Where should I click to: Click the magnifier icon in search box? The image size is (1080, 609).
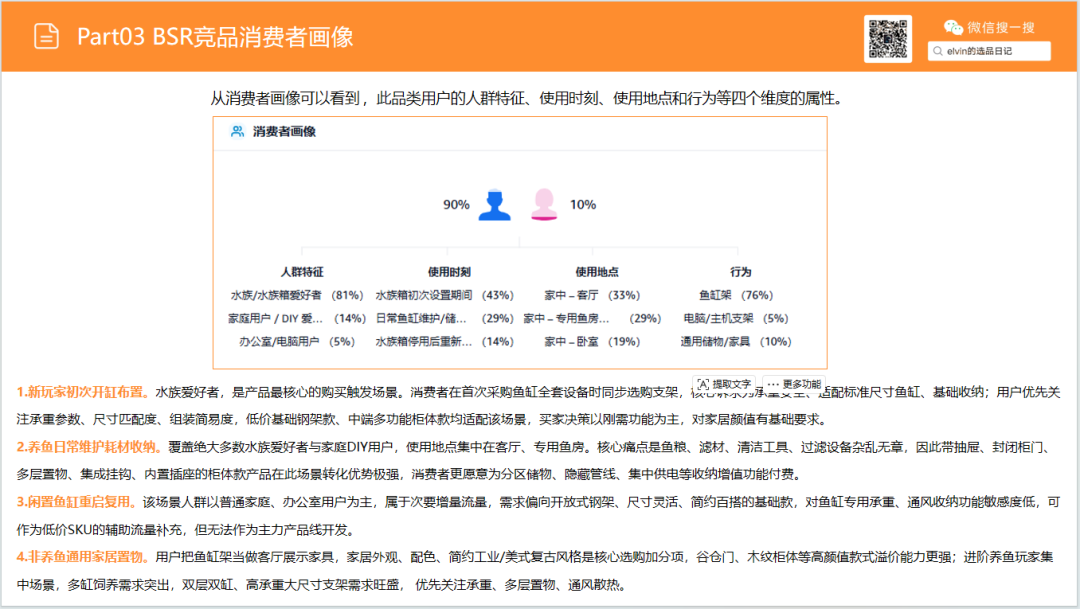pyautogui.click(x=937, y=51)
